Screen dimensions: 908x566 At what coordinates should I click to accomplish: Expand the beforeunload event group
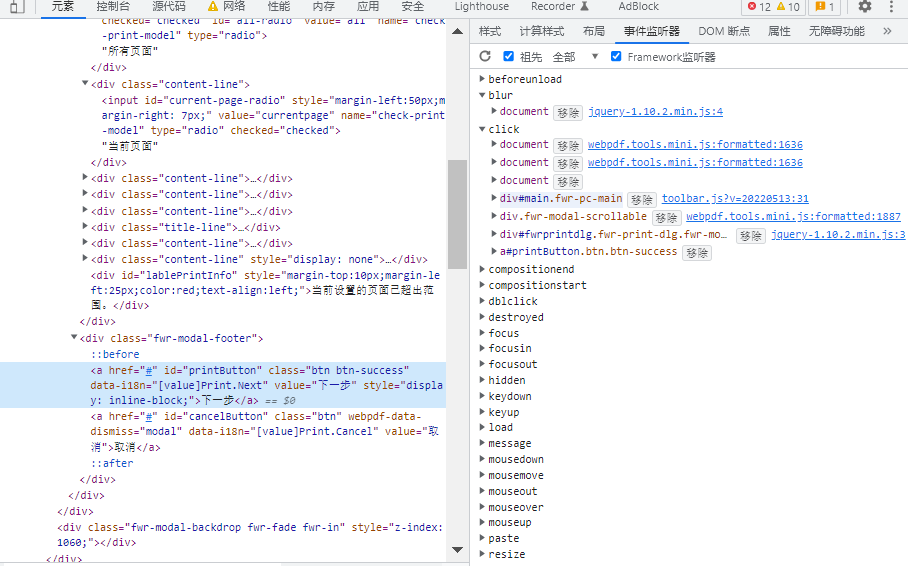[482, 78]
